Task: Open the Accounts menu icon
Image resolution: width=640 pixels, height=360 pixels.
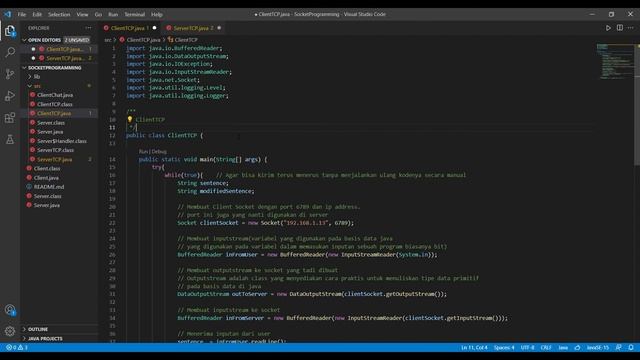Action: click(10, 310)
